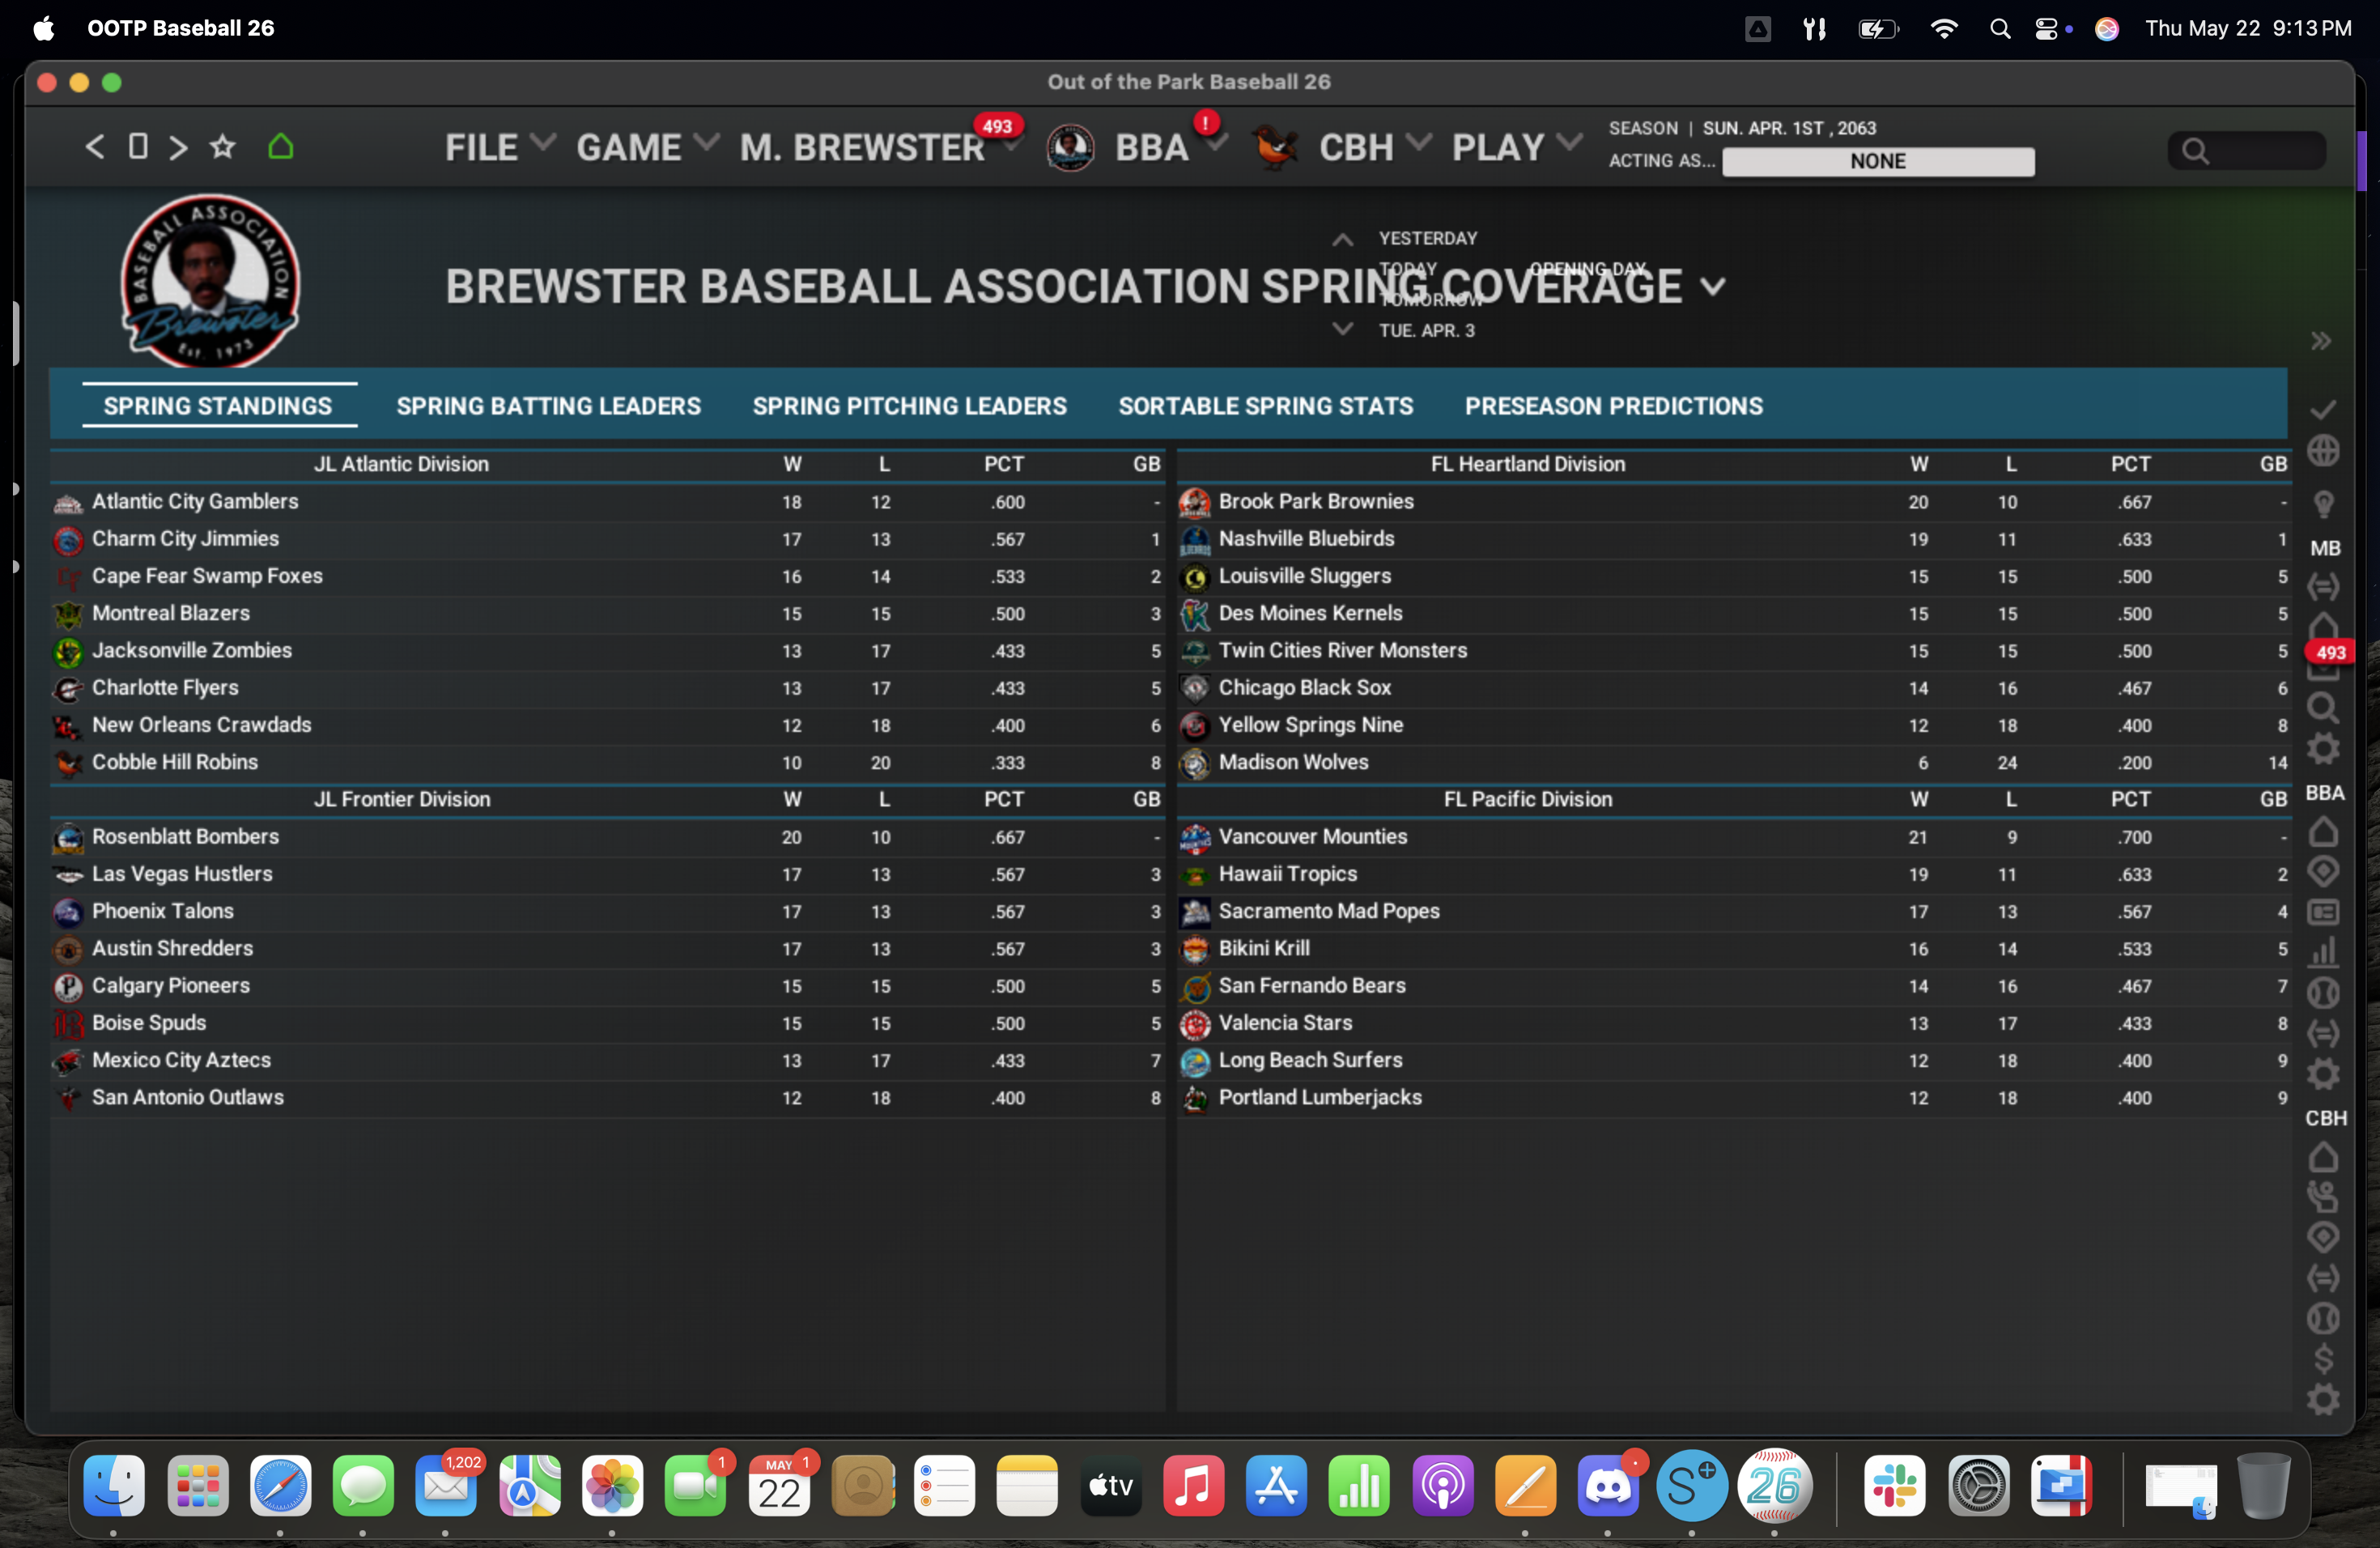The image size is (2380, 1548).
Task: Click the BBA section news card icon
Action: [2323, 912]
